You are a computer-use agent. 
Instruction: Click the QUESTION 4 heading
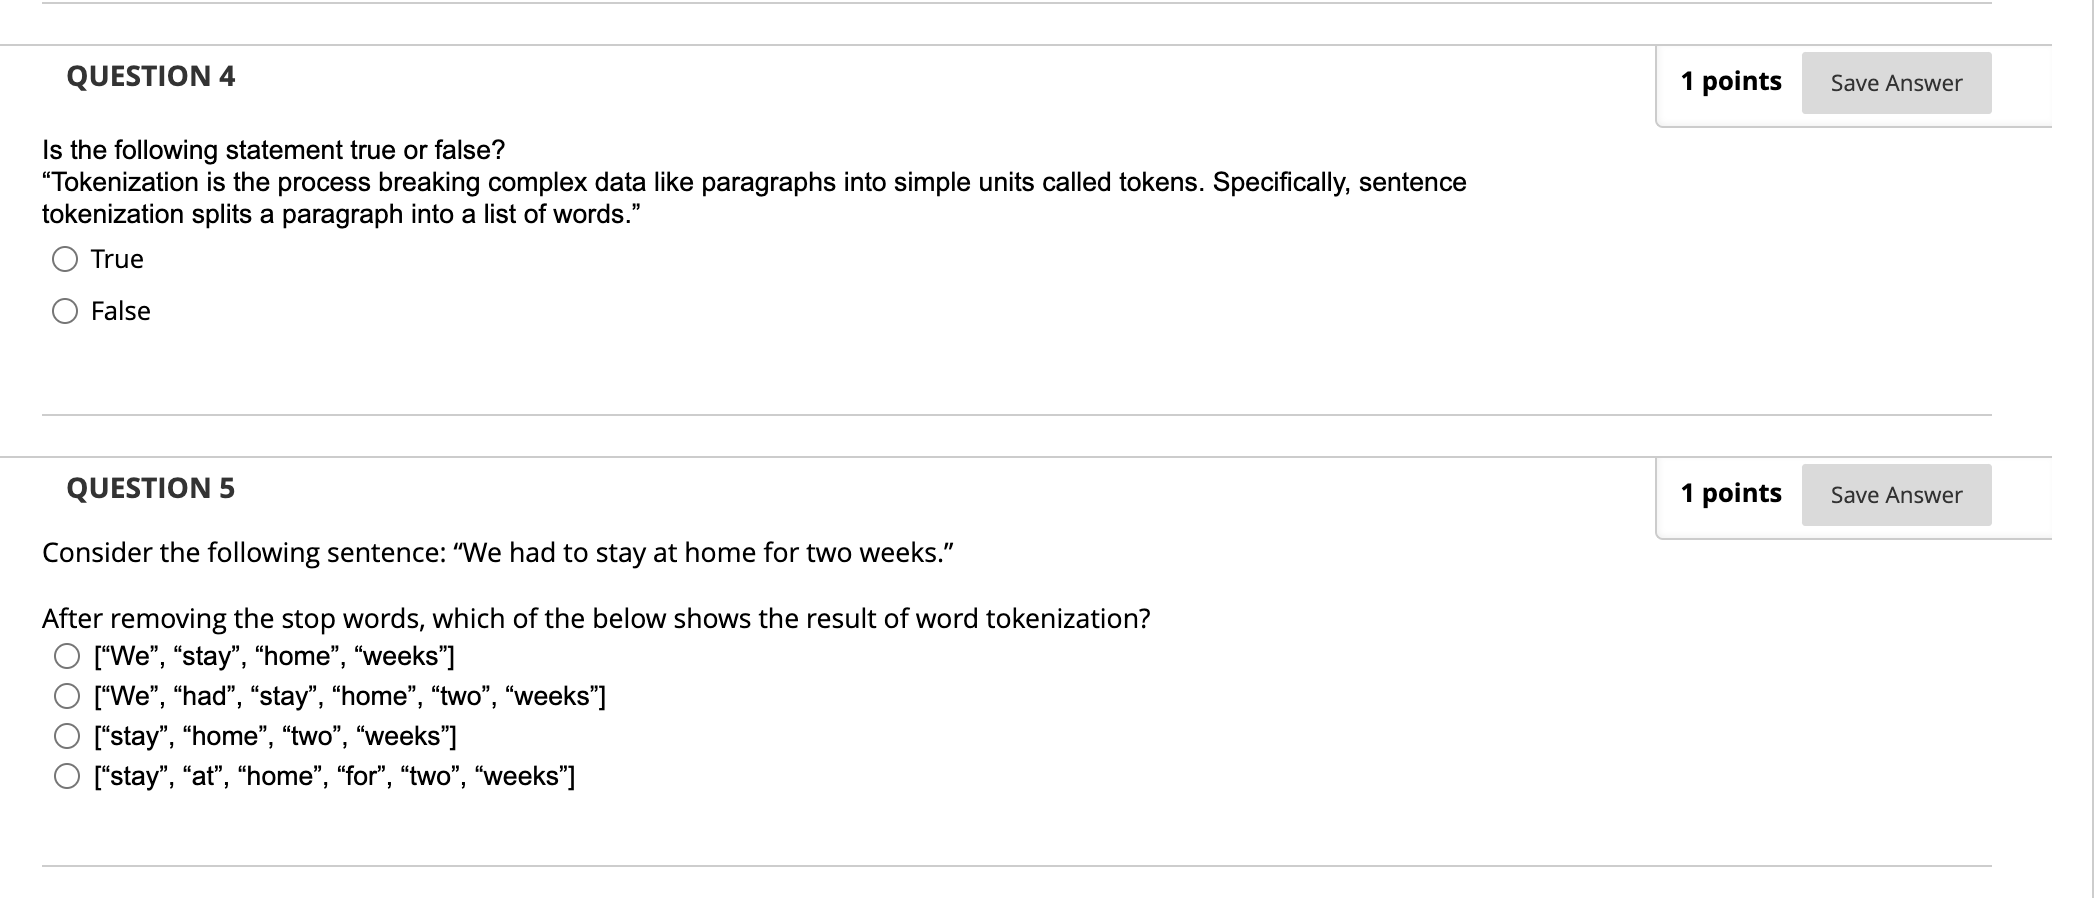150,76
